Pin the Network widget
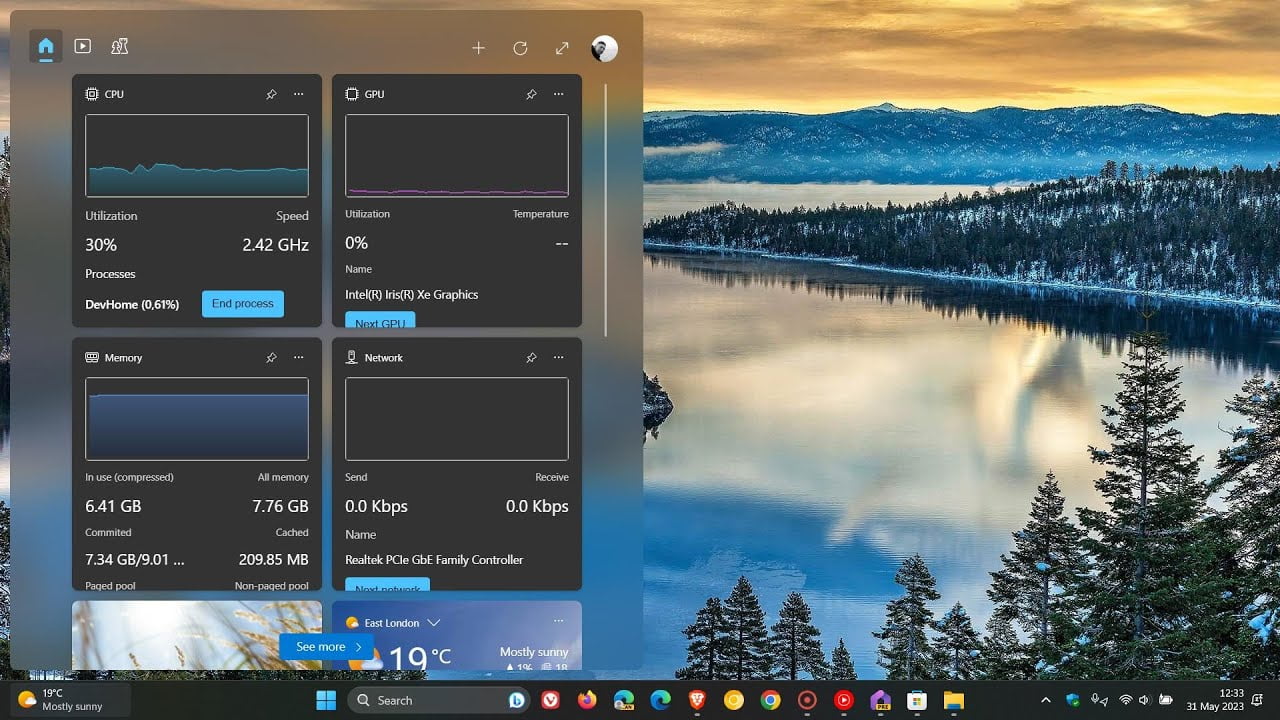1280x720 pixels. (x=531, y=357)
